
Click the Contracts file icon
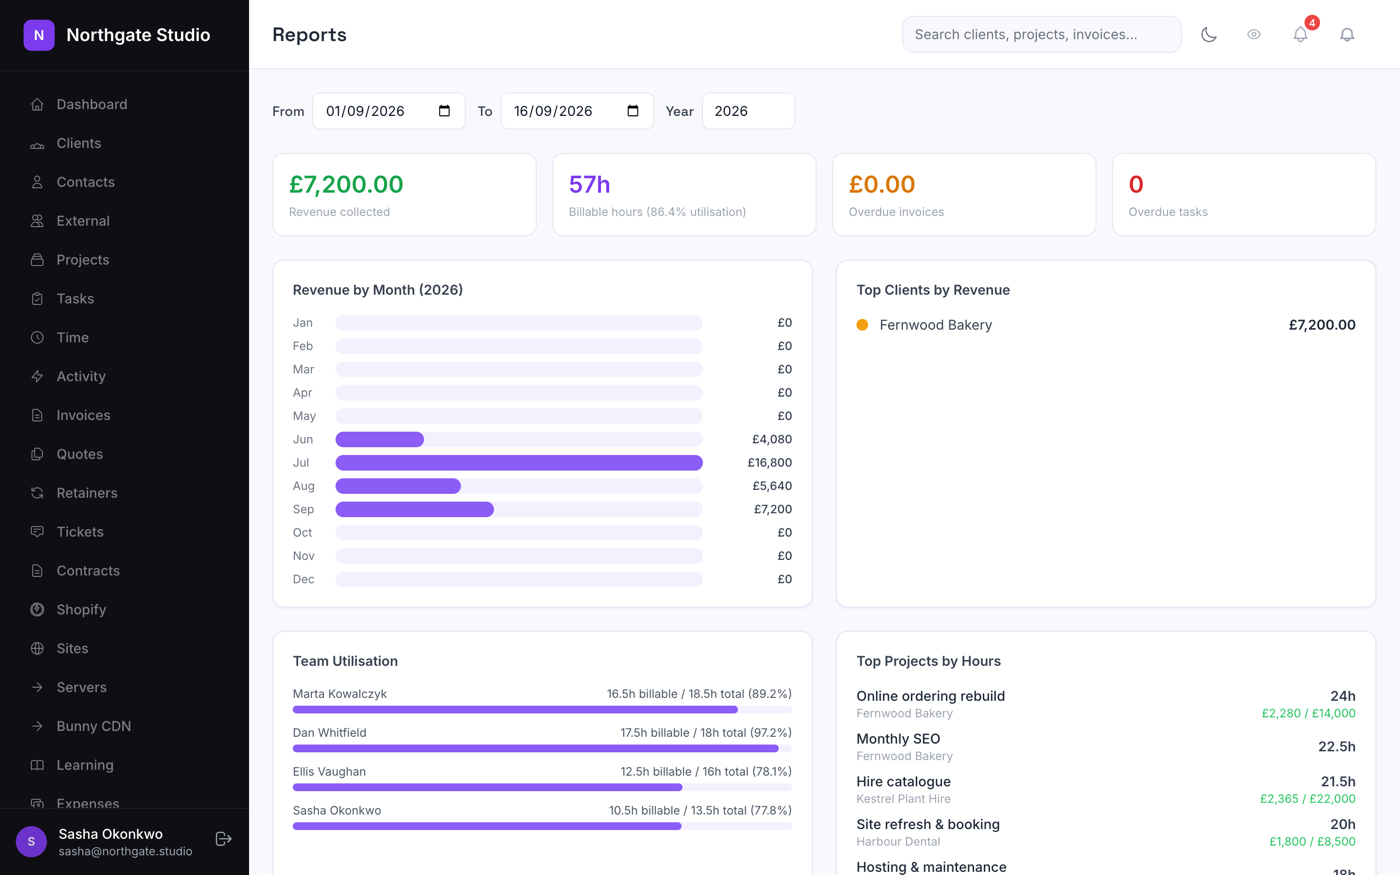[37, 571]
